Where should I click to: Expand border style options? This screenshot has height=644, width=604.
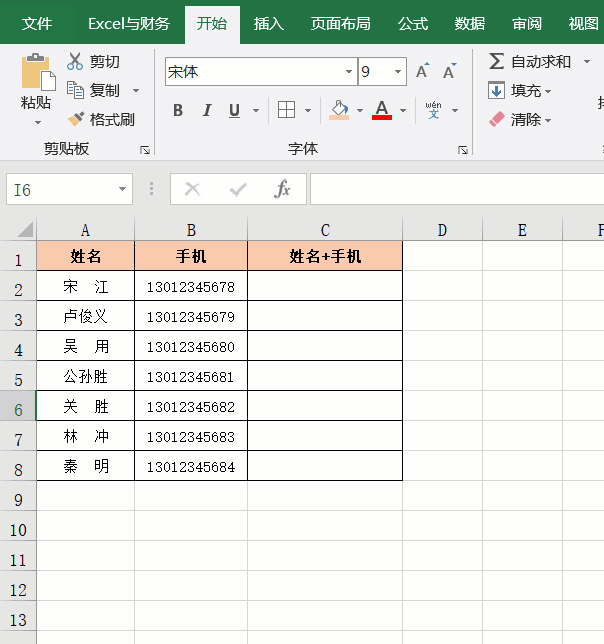click(308, 110)
